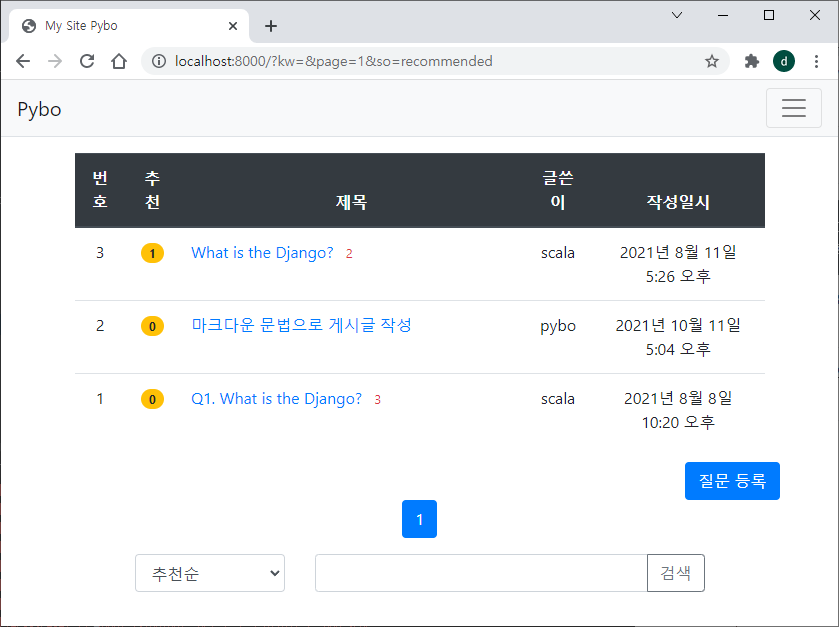Open the extensions puzzle icon
This screenshot has width=839, height=627.
click(x=751, y=61)
